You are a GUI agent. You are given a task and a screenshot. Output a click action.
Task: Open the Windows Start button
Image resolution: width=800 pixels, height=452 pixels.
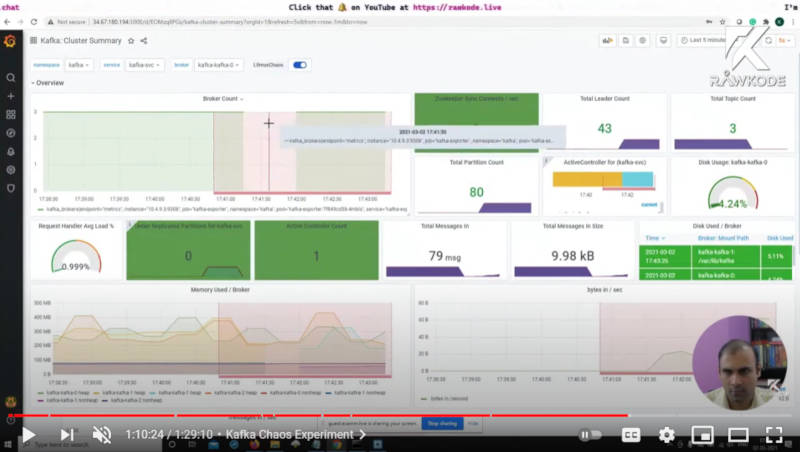point(7,445)
